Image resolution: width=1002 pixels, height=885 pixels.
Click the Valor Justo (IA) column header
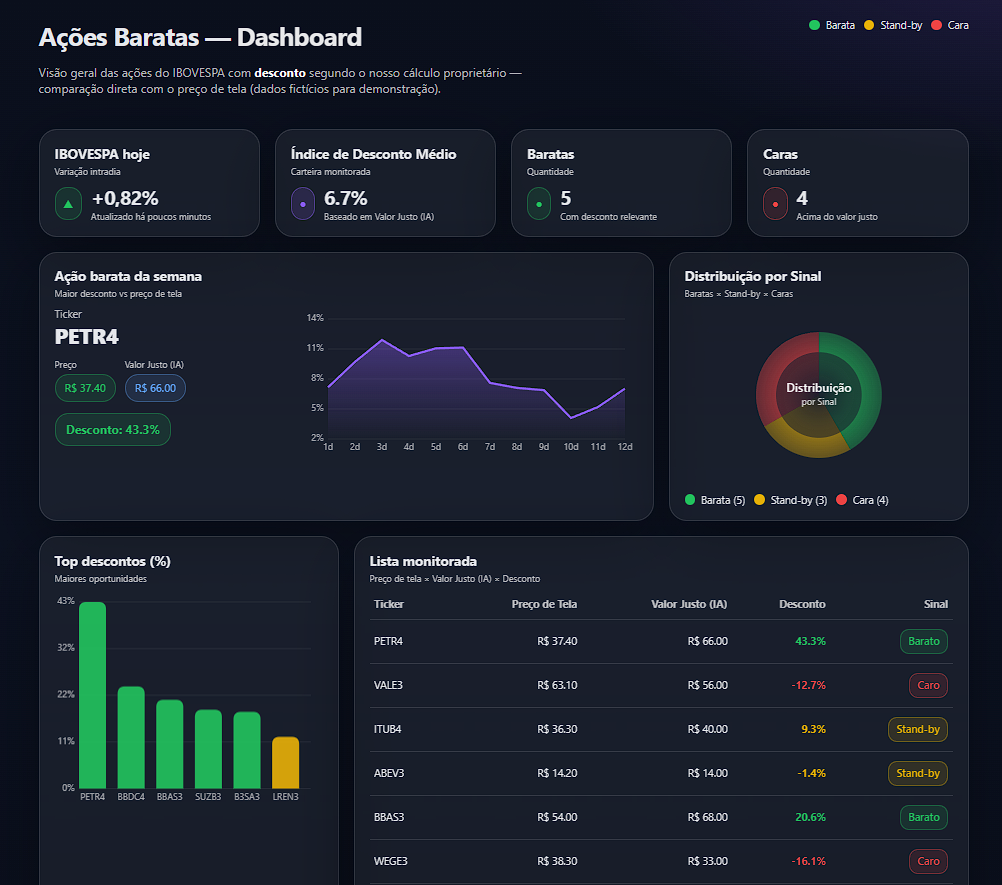point(689,604)
